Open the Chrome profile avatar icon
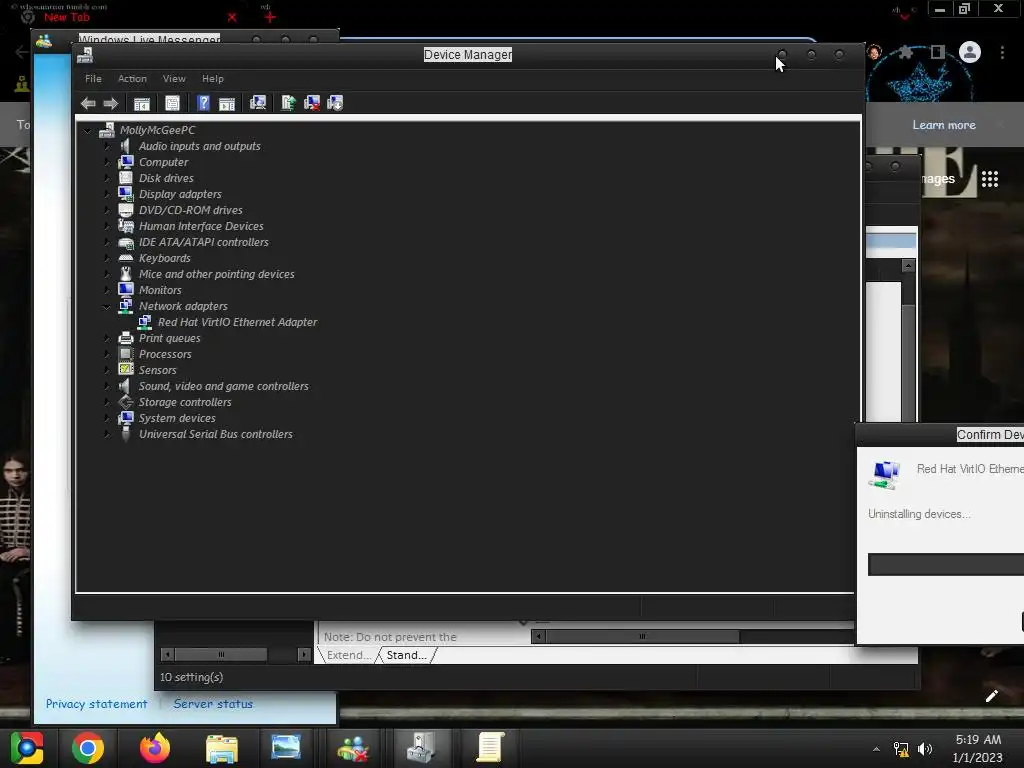 tap(970, 52)
